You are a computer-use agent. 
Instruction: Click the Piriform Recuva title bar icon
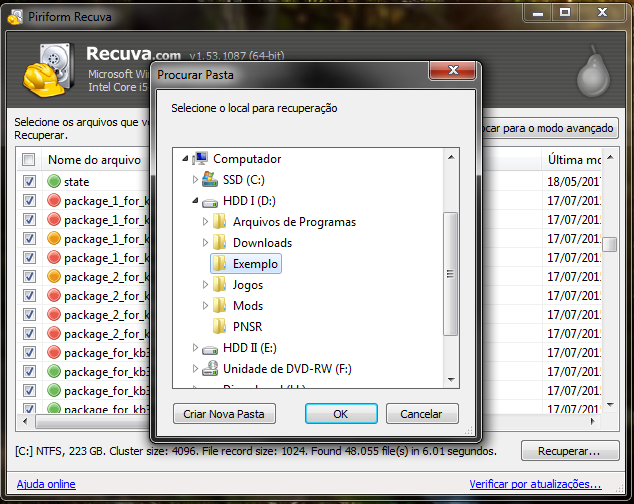click(x=15, y=17)
